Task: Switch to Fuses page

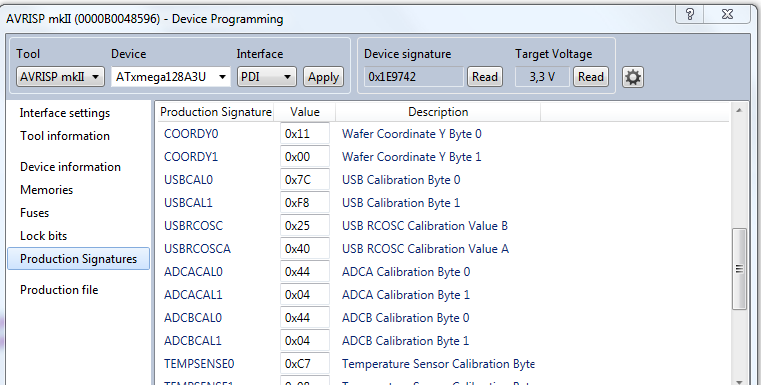Action: coord(34,213)
